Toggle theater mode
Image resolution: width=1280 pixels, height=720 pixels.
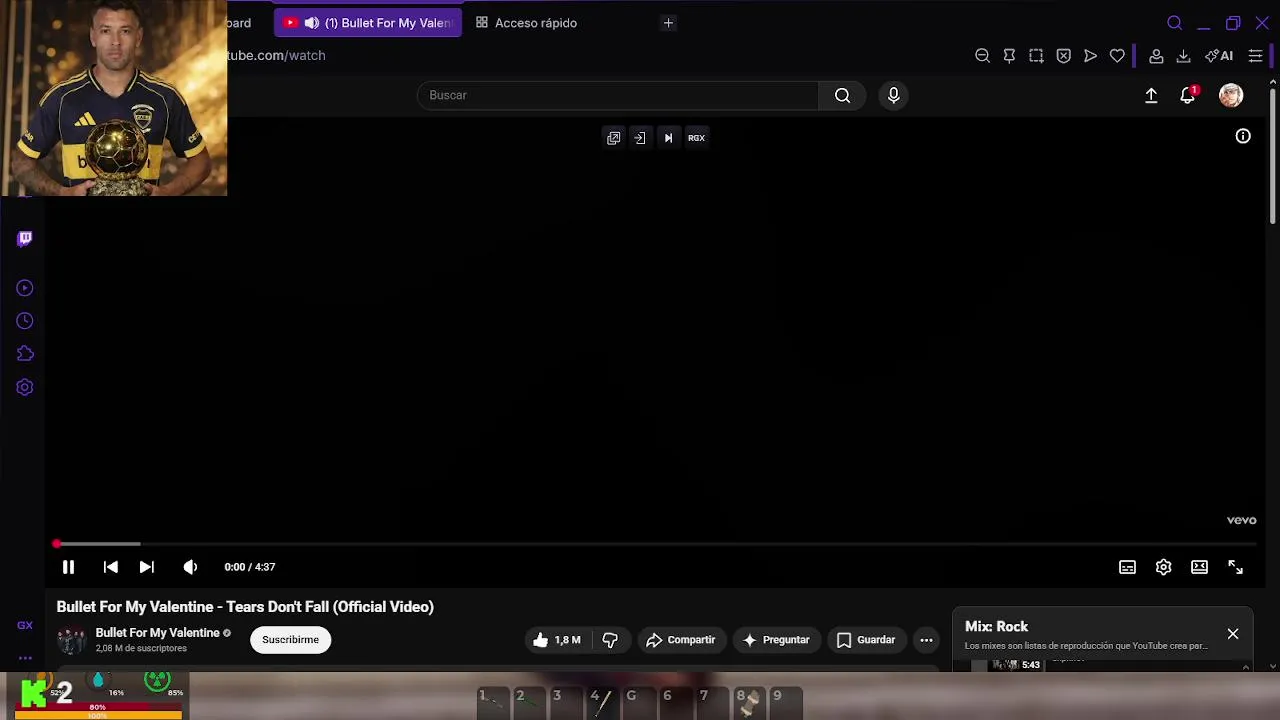click(1199, 567)
